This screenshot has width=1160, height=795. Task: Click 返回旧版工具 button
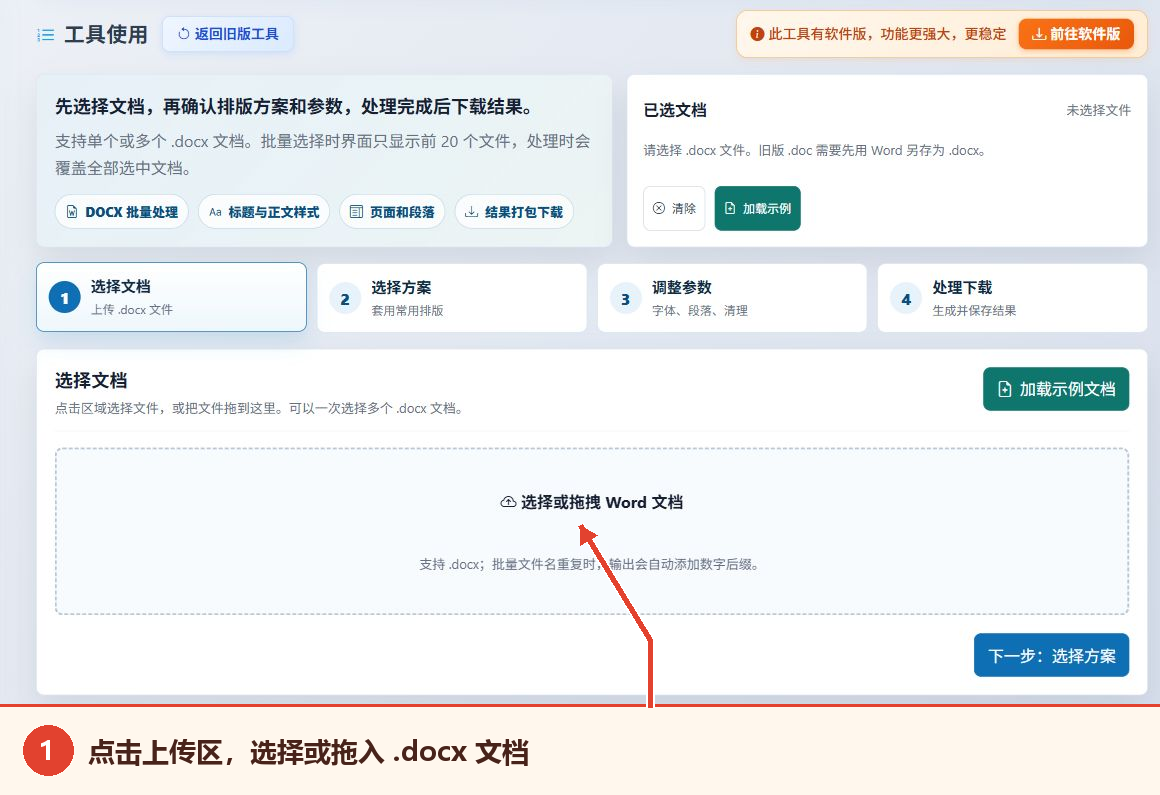click(x=228, y=34)
